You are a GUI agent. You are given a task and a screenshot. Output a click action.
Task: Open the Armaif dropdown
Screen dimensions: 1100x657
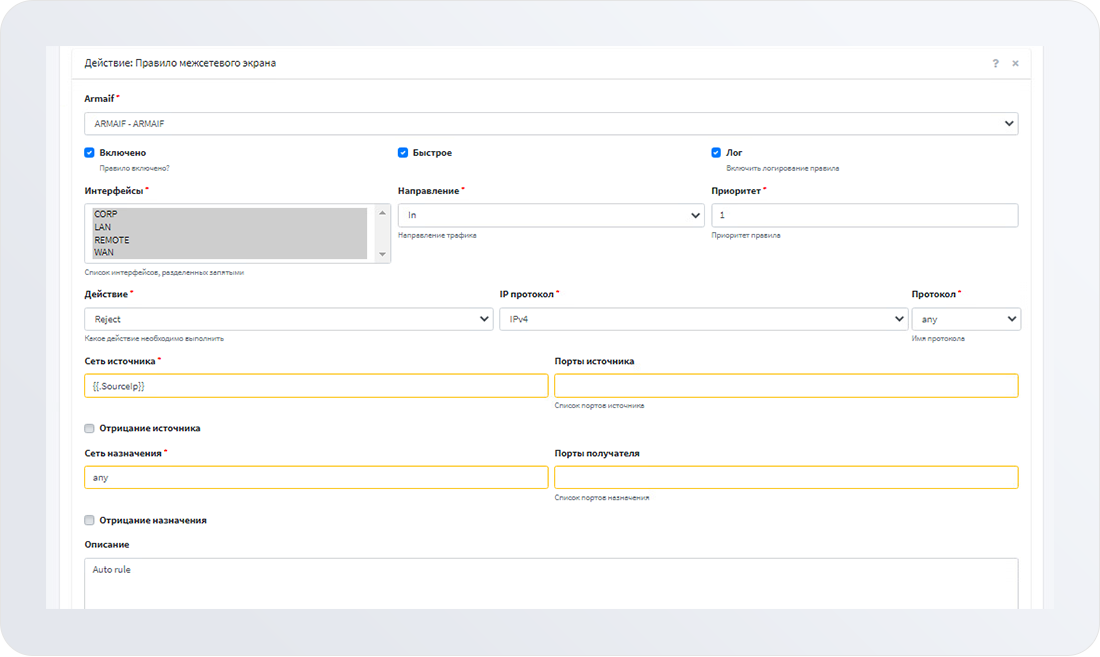click(x=551, y=123)
